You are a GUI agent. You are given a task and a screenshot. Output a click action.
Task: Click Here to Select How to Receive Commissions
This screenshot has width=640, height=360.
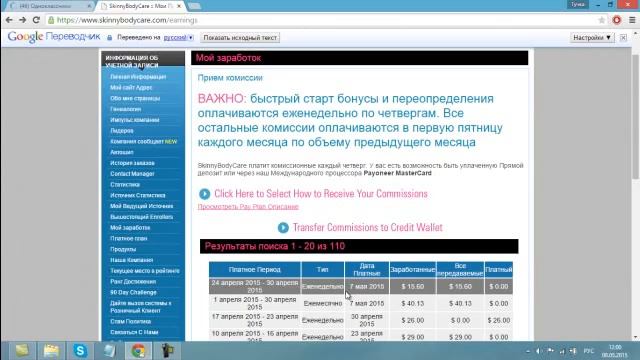pos(321,194)
